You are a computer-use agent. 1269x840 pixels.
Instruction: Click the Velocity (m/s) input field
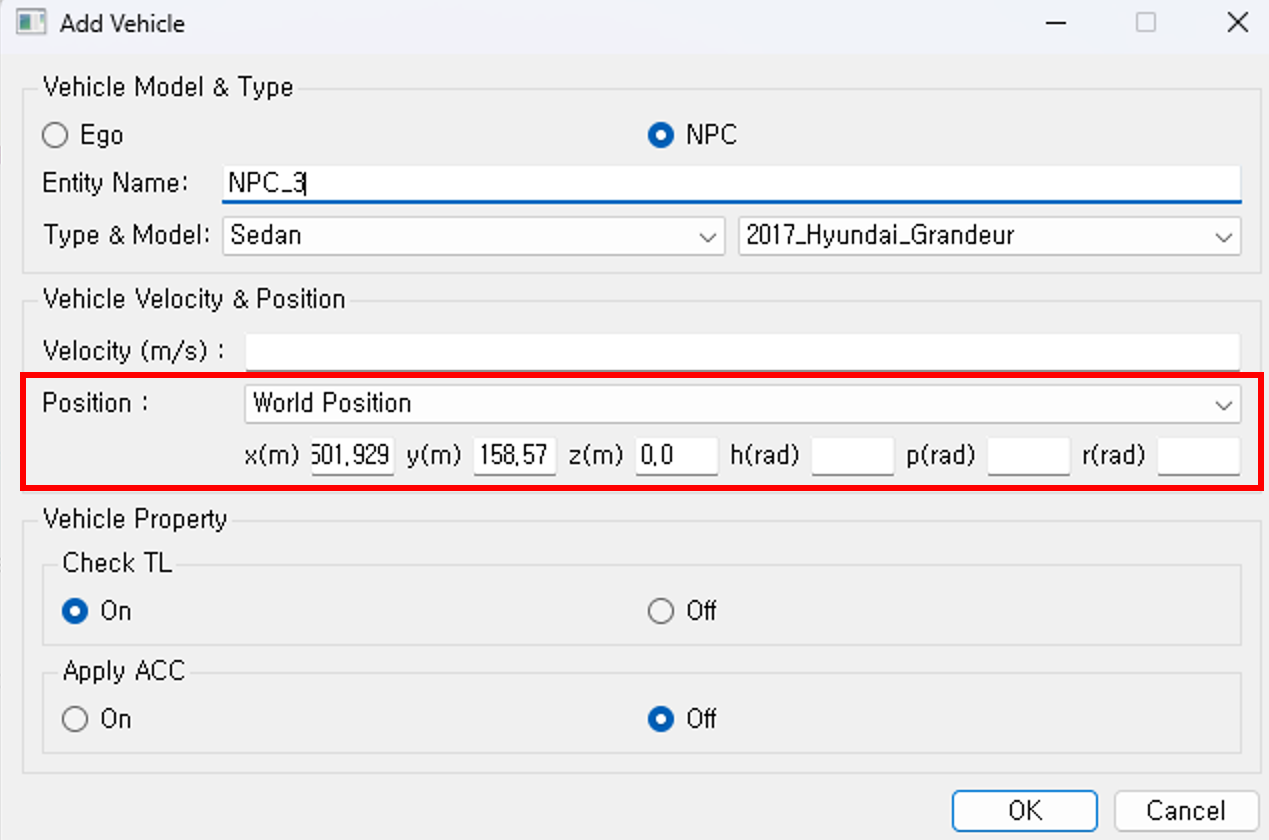[742, 352]
